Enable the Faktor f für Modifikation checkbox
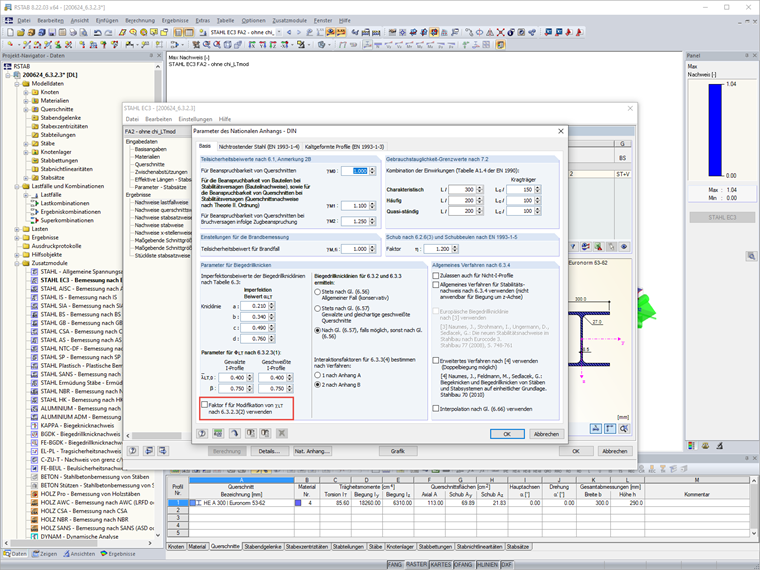 [205, 403]
